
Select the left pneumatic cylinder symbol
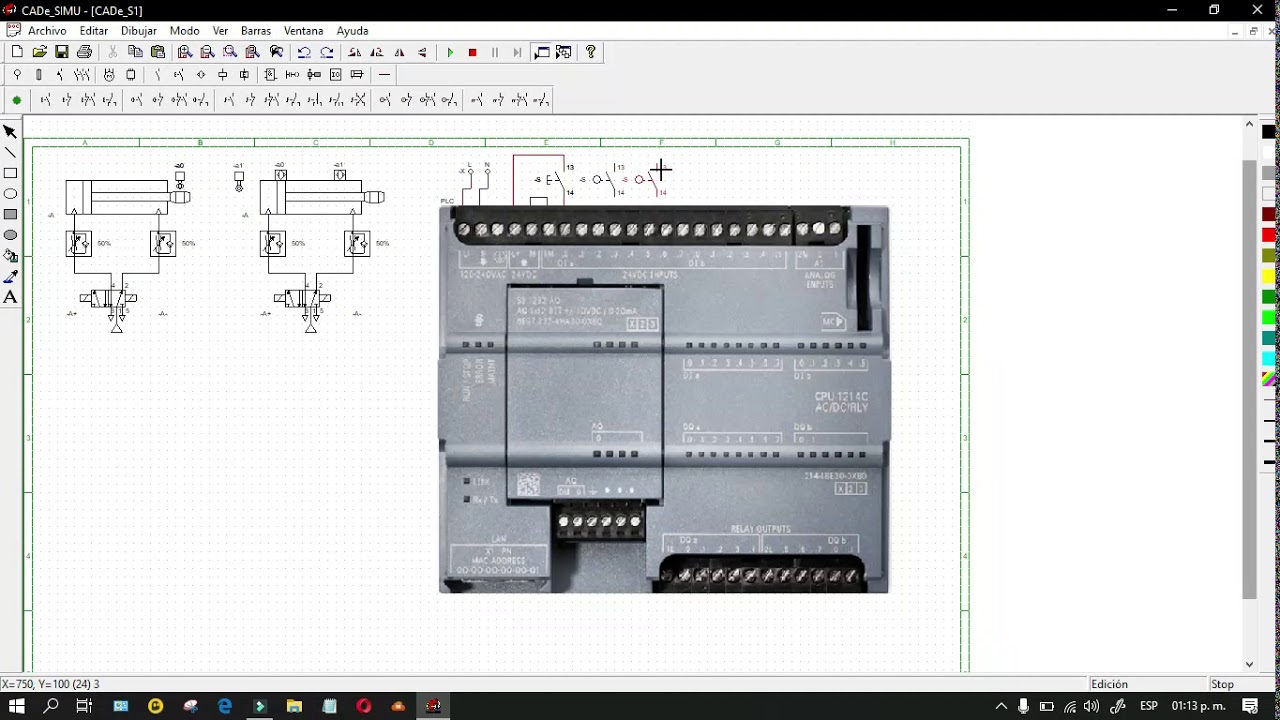point(127,196)
